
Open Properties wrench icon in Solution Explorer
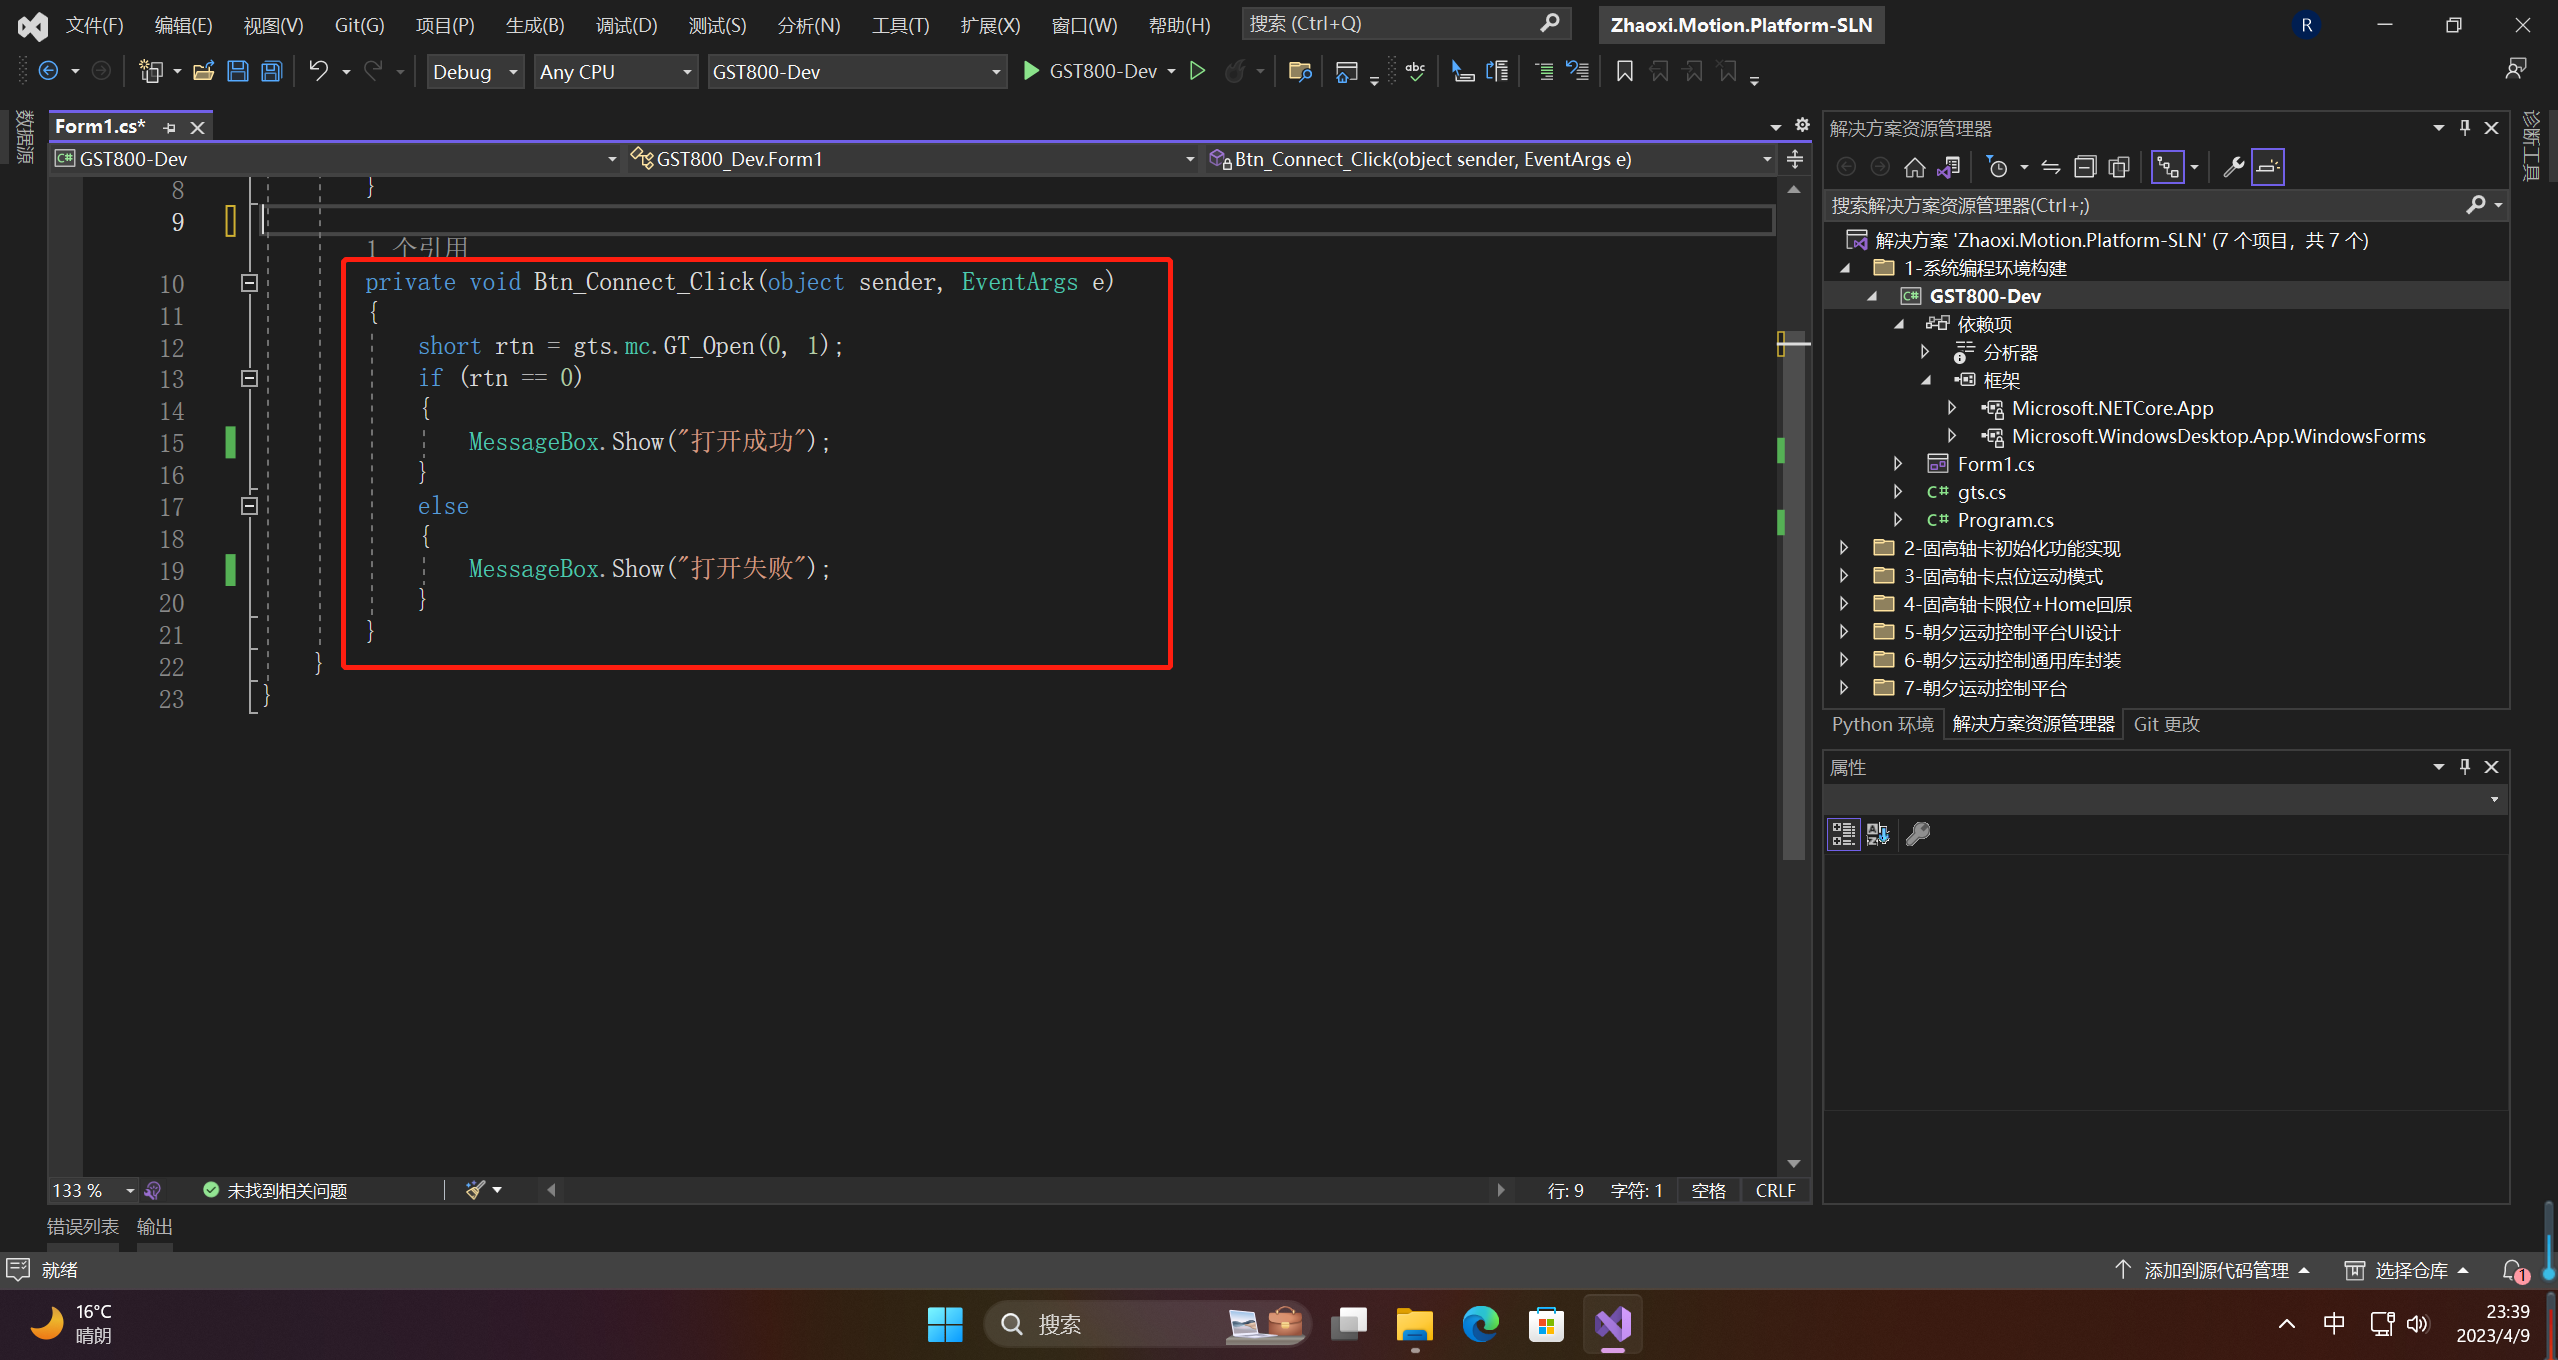point(2232,167)
